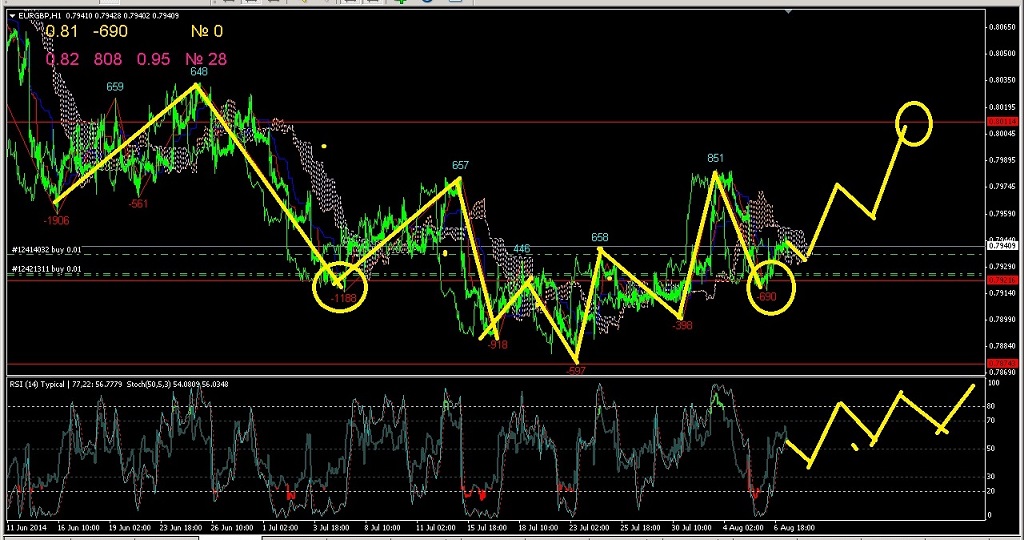This screenshot has width=1024, height=540.
Task: Click 0.79895 on the price scale
Action: tap(1002, 160)
